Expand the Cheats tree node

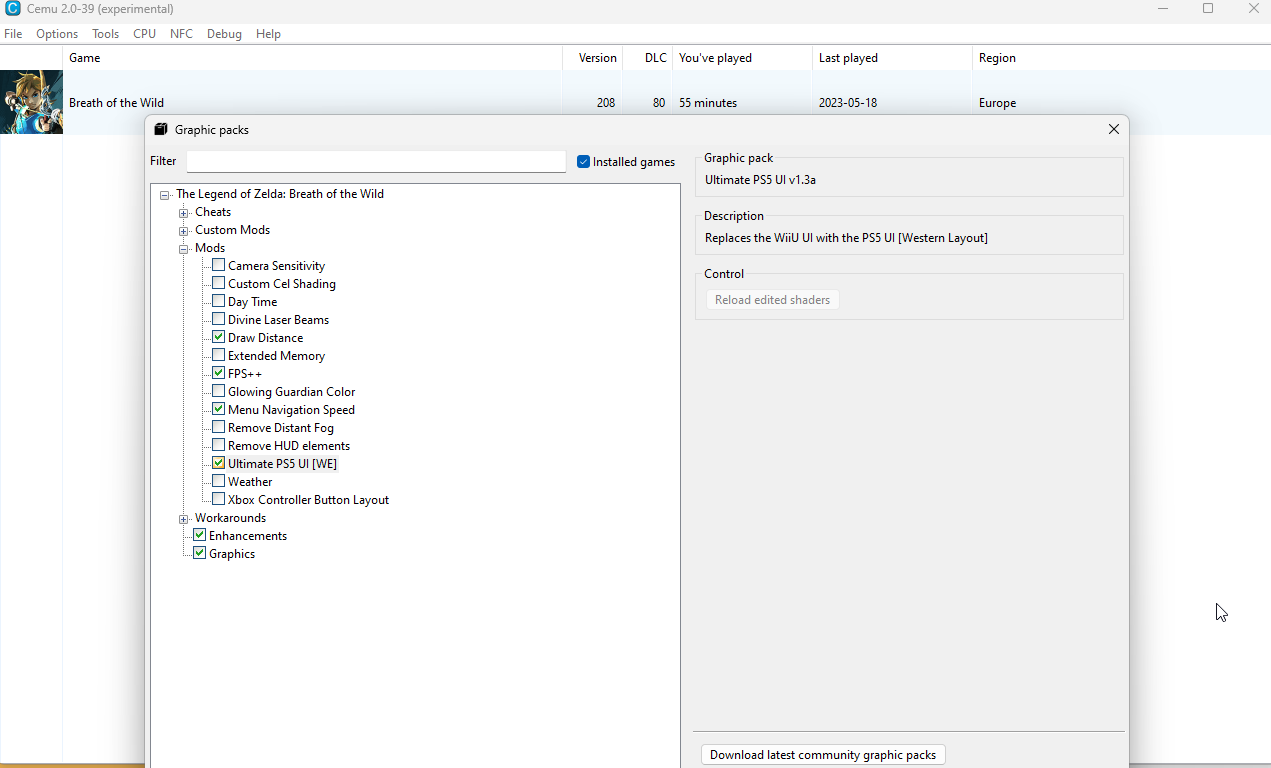(184, 213)
